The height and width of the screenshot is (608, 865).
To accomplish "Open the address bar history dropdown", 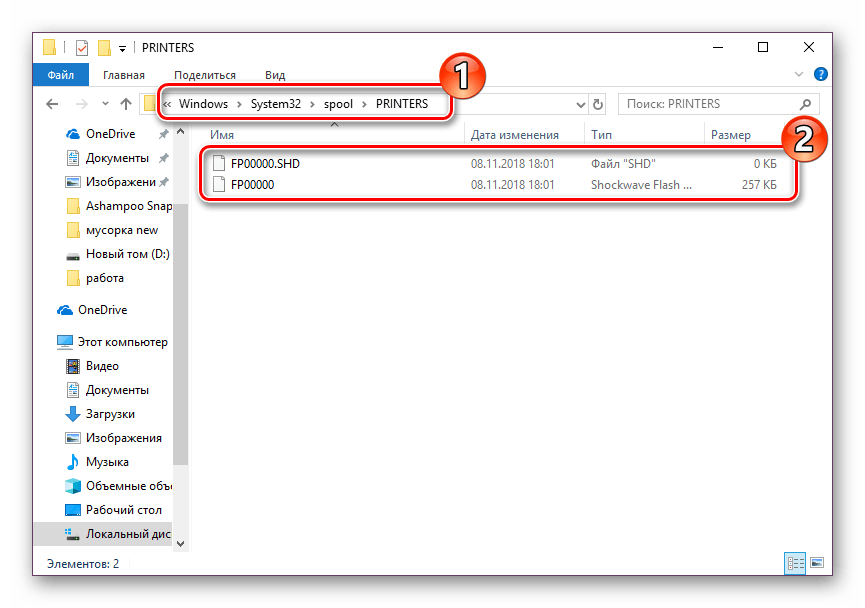I will click(580, 103).
